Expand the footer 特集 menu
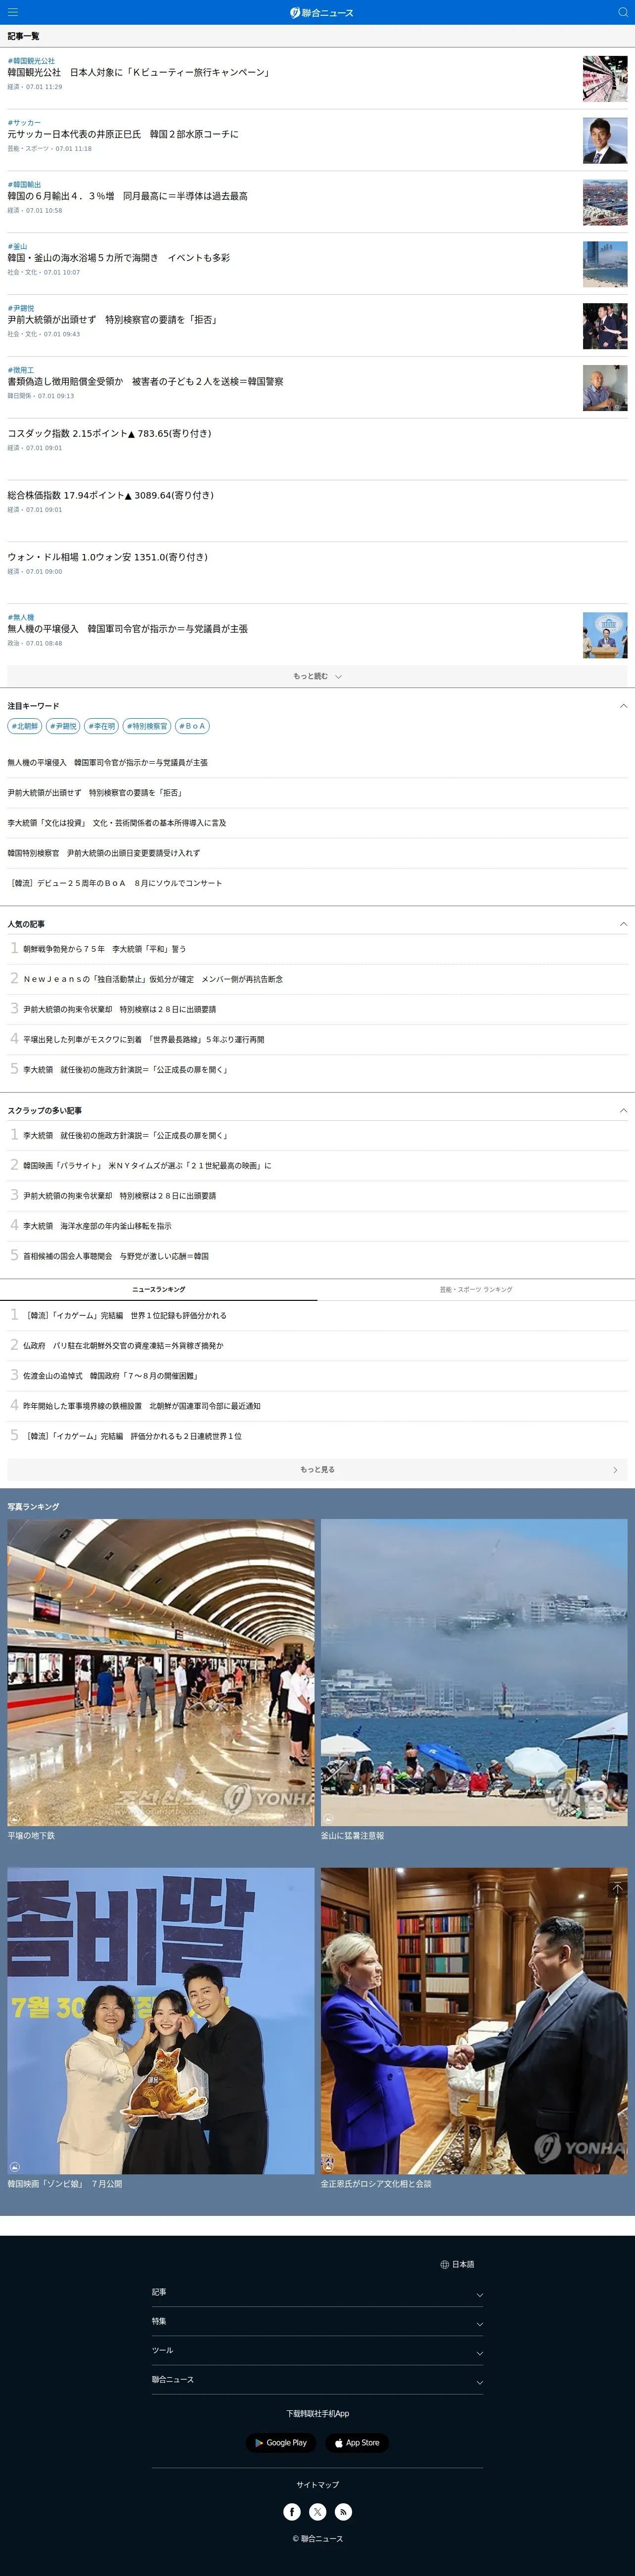Viewport: 635px width, 2576px height. coord(317,2321)
